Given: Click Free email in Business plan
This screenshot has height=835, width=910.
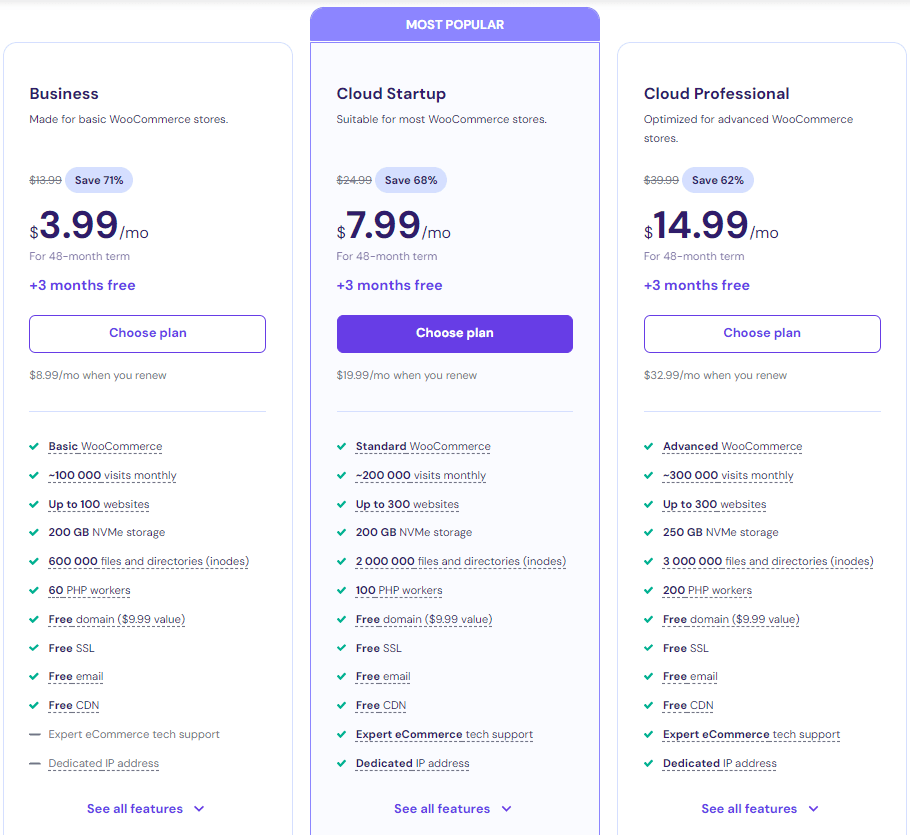Looking at the screenshot, I should (x=76, y=676).
